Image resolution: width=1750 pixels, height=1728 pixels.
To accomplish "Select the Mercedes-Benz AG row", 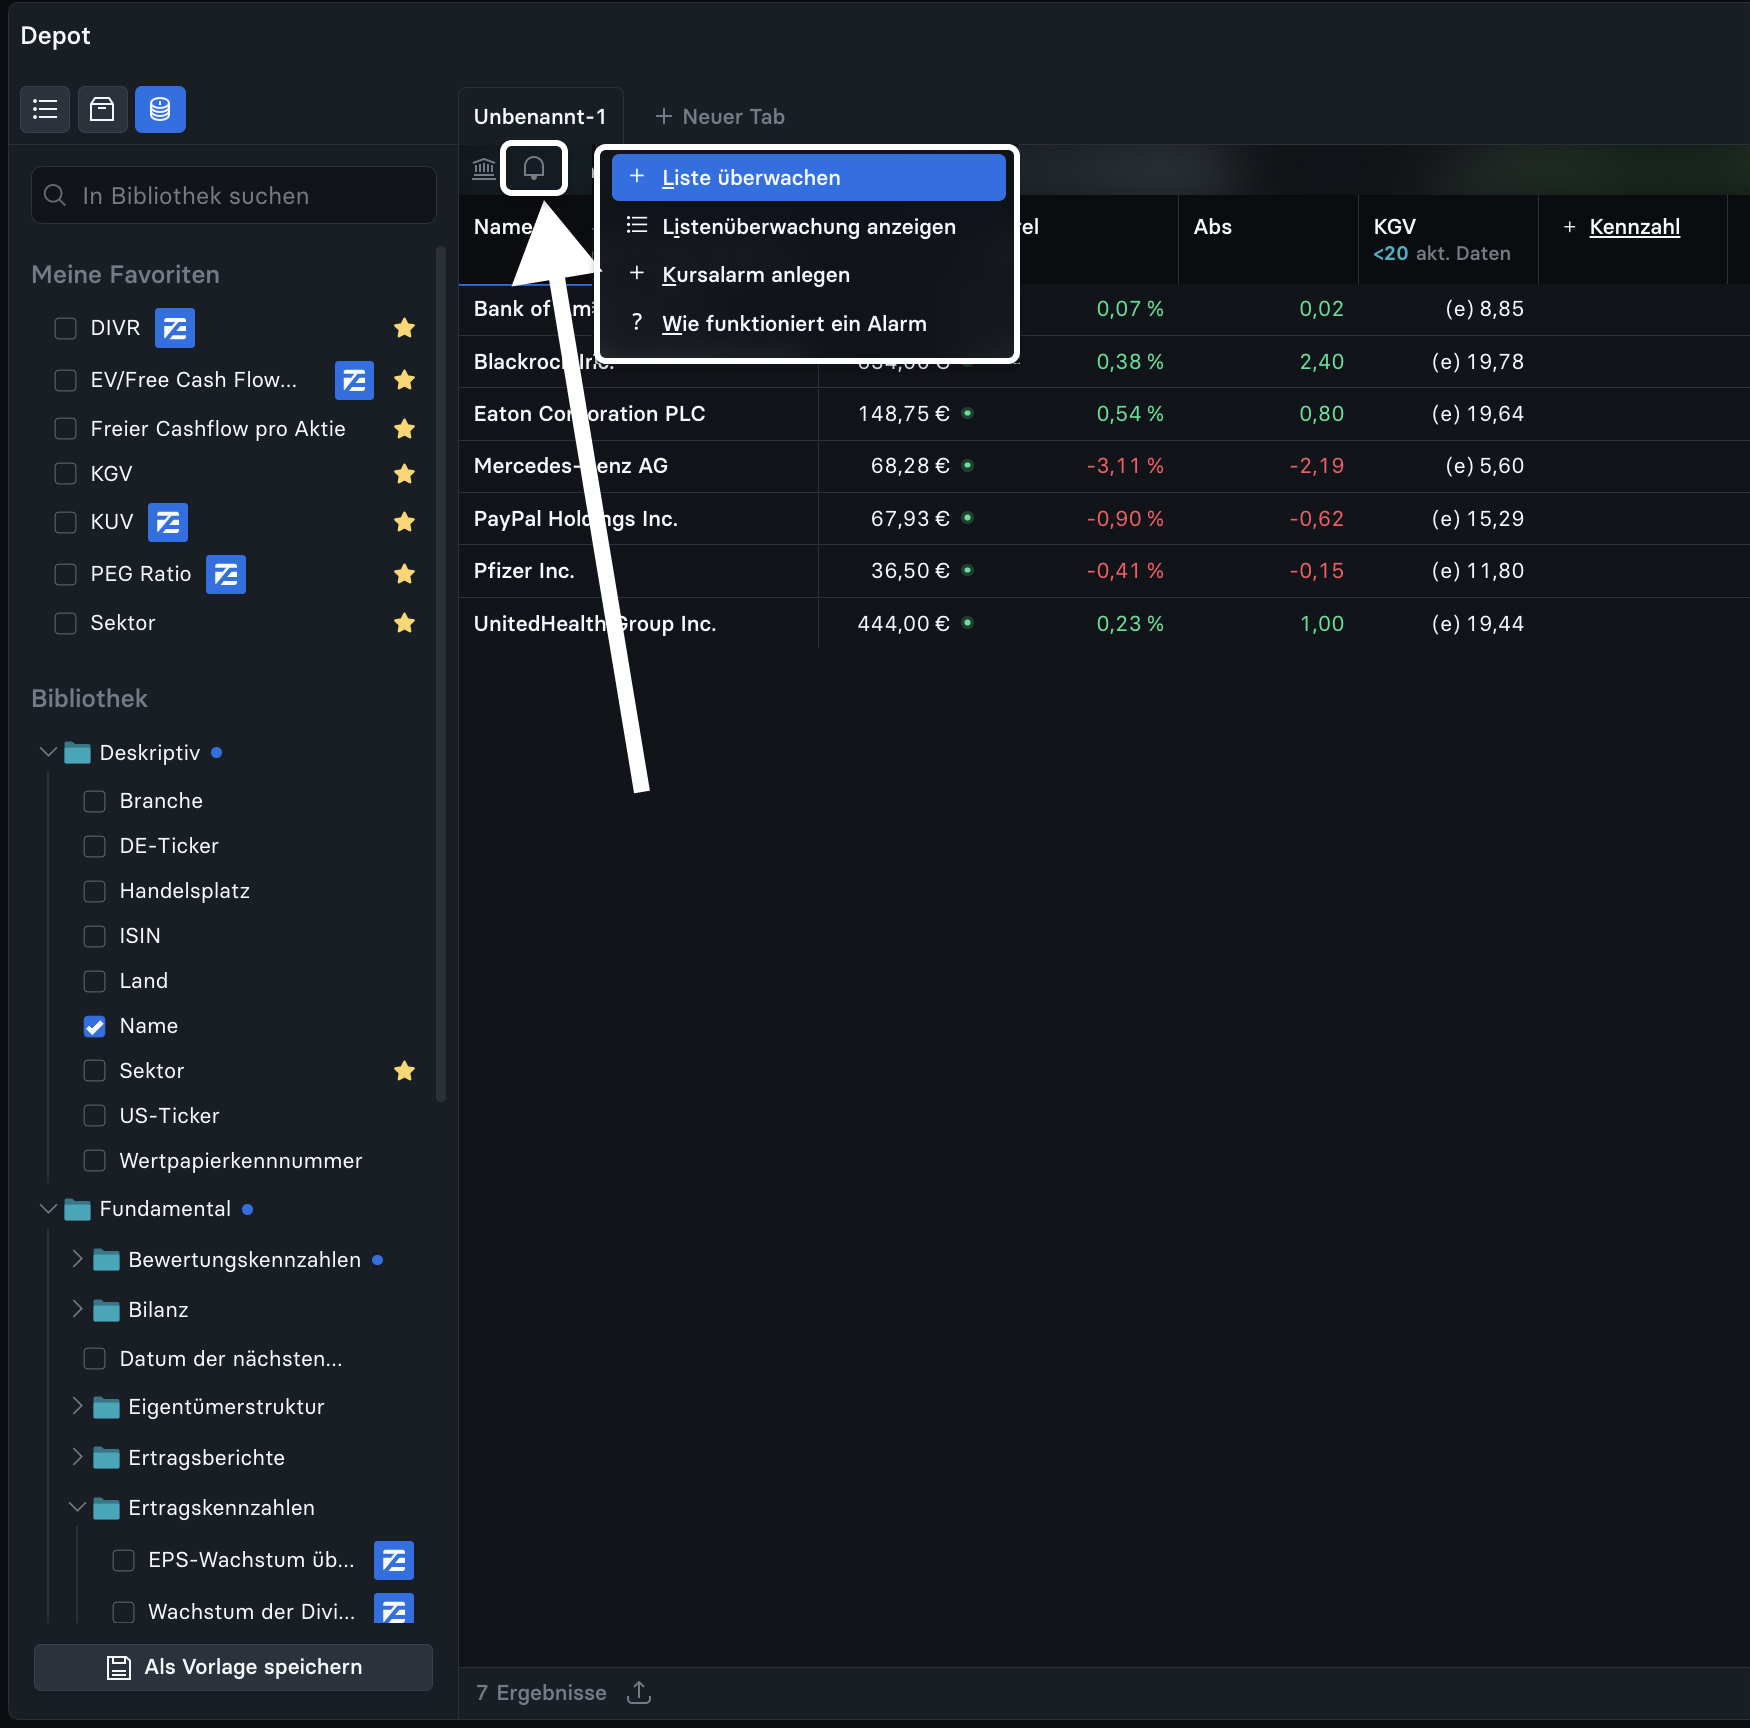I will tap(1104, 466).
